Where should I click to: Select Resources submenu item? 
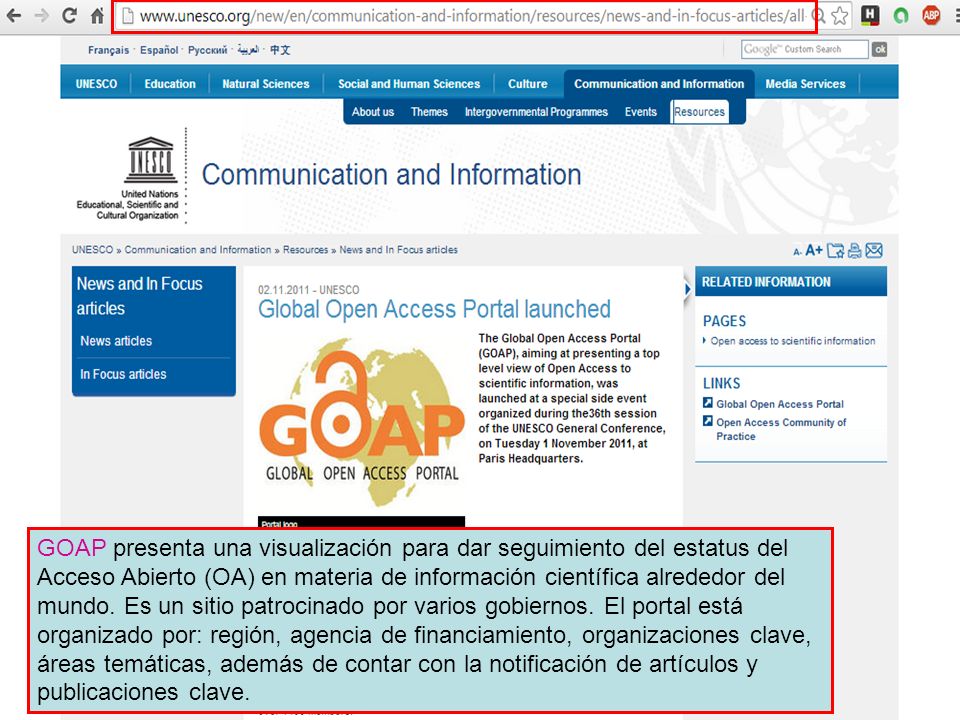click(x=699, y=112)
